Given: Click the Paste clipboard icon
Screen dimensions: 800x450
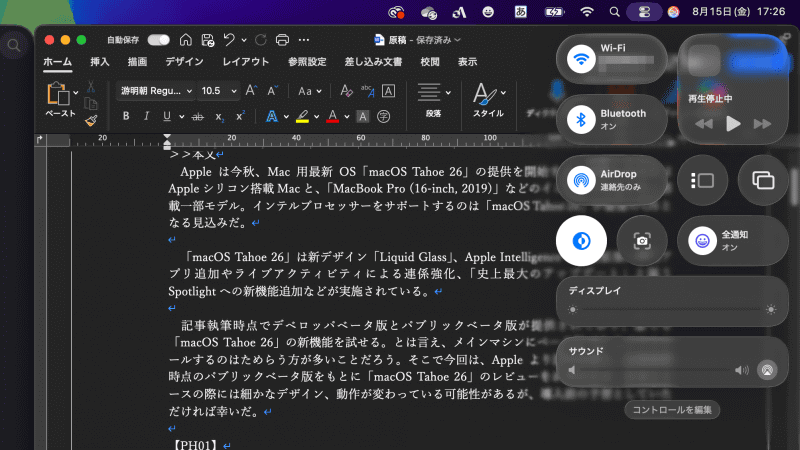Looking at the screenshot, I should (58, 94).
